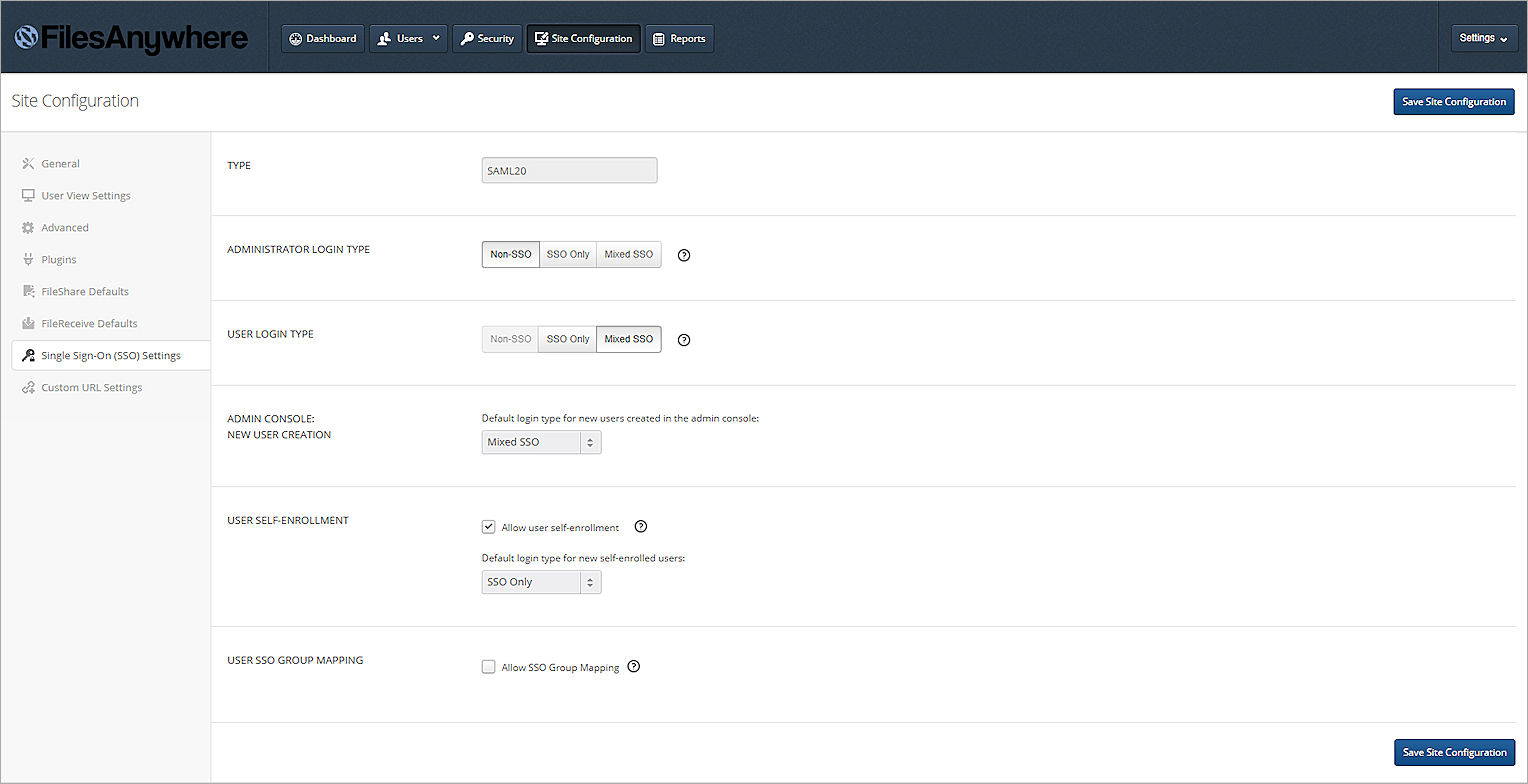Screen dimensions: 1528x784
Task: Go to Custom URL Settings link icon
Action: 29,388
